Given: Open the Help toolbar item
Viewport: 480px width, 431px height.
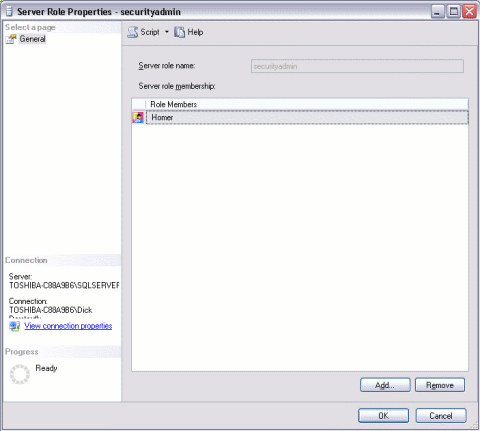Looking at the screenshot, I should pos(189,32).
